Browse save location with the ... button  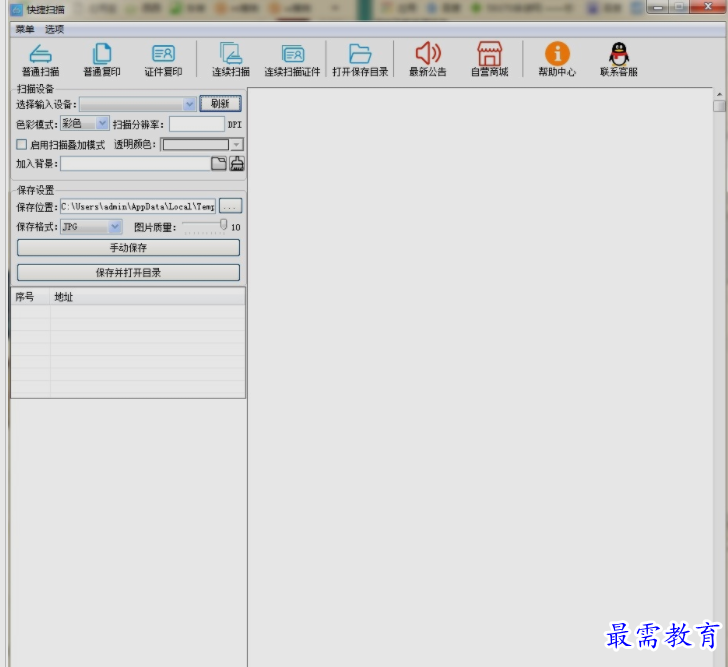(x=230, y=206)
